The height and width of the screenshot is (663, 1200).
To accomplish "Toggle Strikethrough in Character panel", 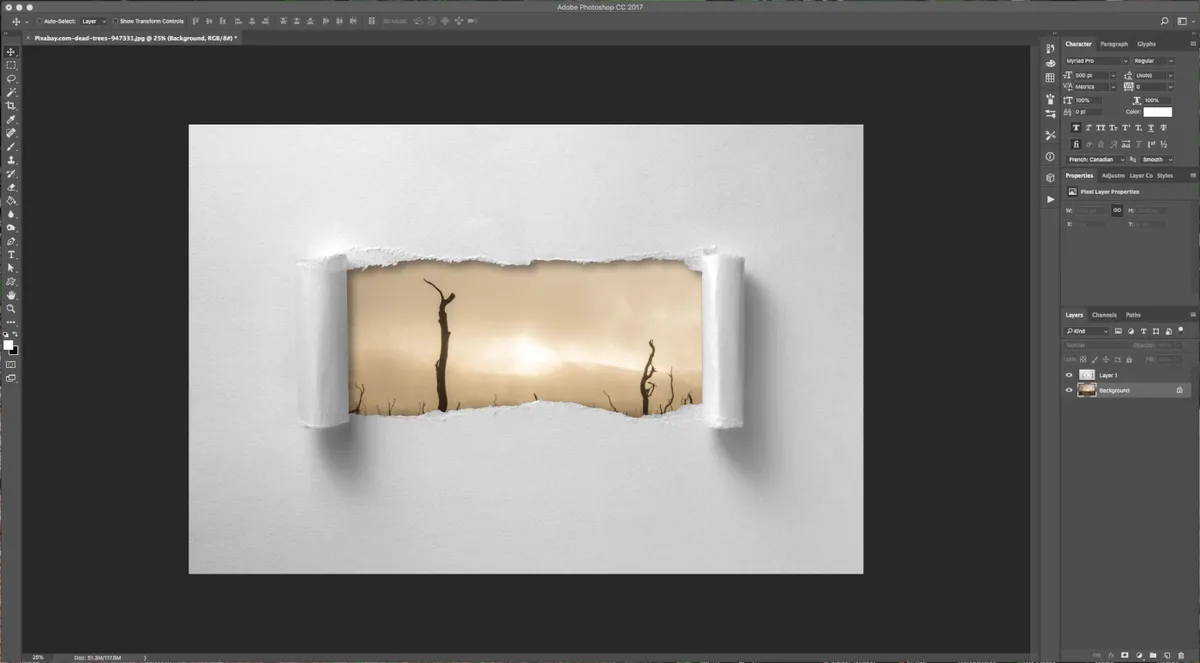I will [x=1164, y=128].
